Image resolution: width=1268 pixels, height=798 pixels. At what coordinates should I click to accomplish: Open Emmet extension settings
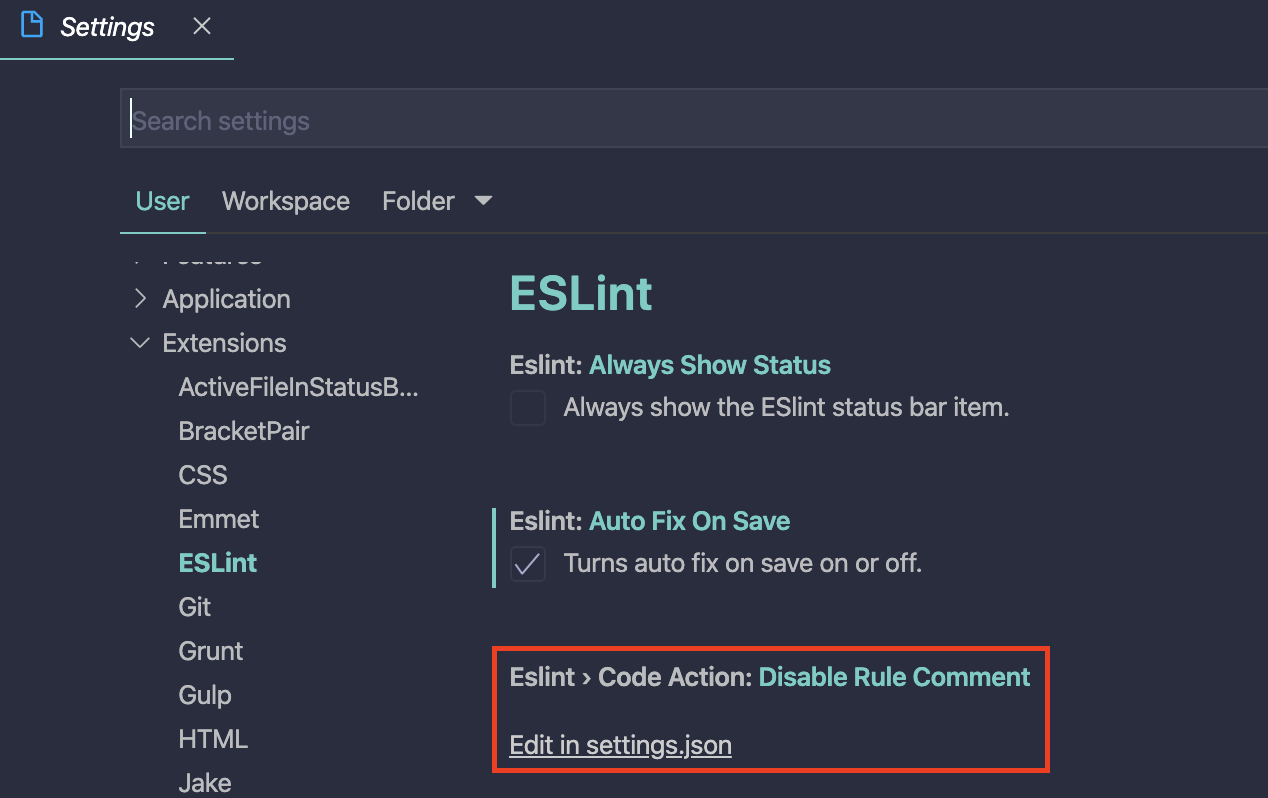pyautogui.click(x=219, y=519)
